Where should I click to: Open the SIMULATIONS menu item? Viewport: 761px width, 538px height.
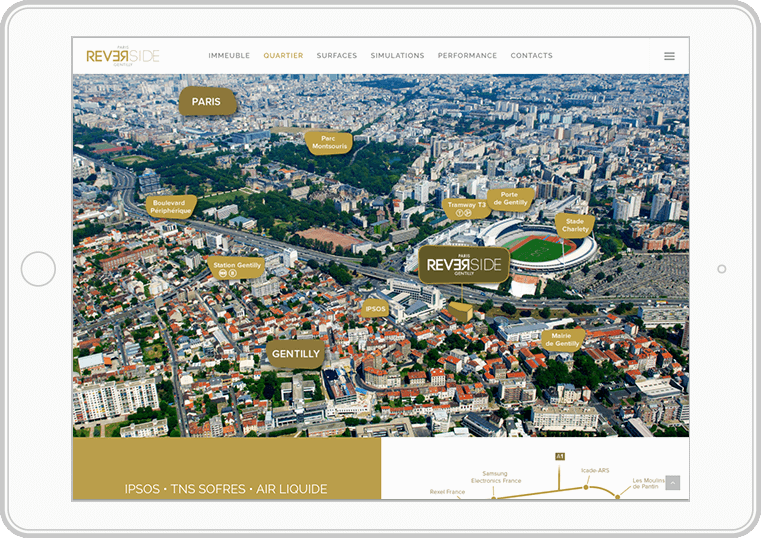pyautogui.click(x=397, y=56)
